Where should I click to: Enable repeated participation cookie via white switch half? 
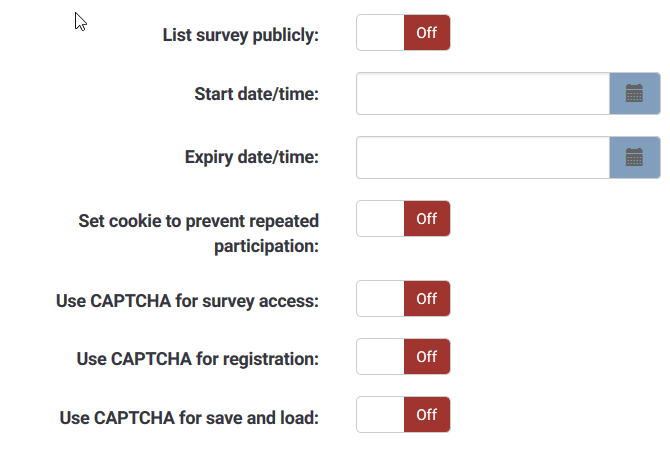[x=380, y=218]
